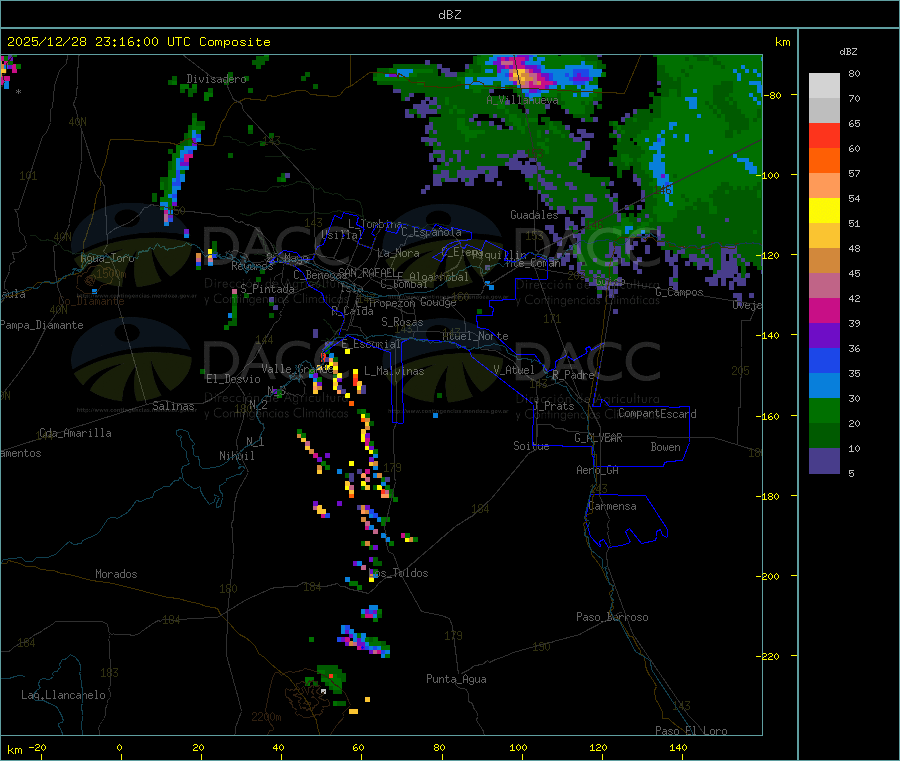This screenshot has height=761, width=900.
Task: Click the 140 tick on the horizontal axis
Action: (x=678, y=747)
